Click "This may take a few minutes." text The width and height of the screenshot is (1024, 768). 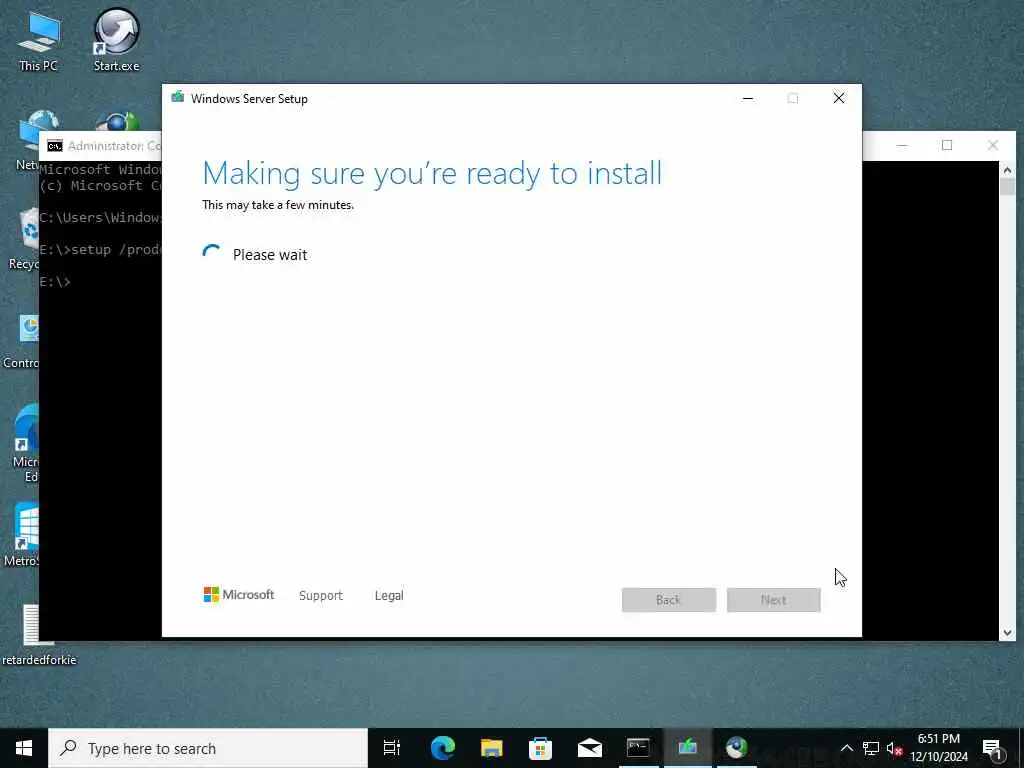(x=278, y=204)
